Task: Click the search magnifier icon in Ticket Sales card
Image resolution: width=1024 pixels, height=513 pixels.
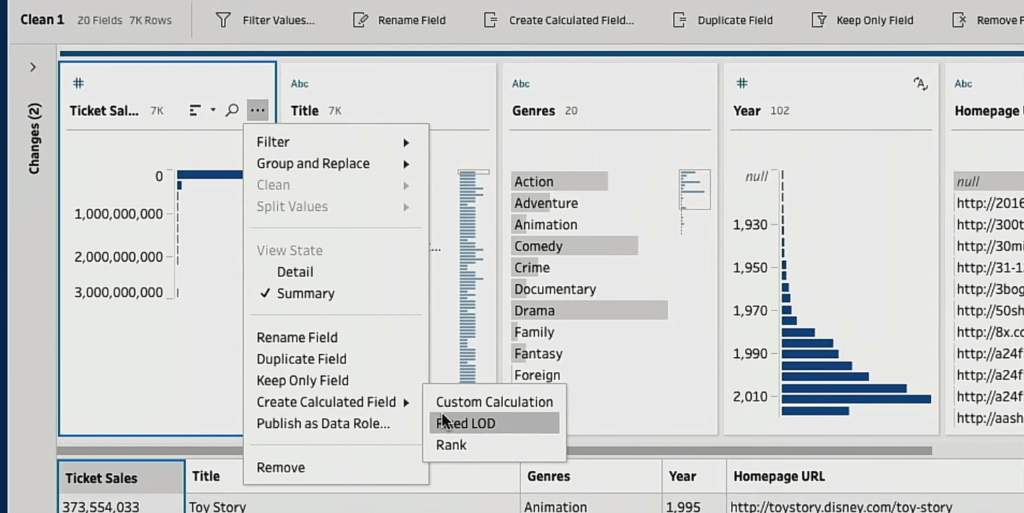Action: click(x=232, y=111)
